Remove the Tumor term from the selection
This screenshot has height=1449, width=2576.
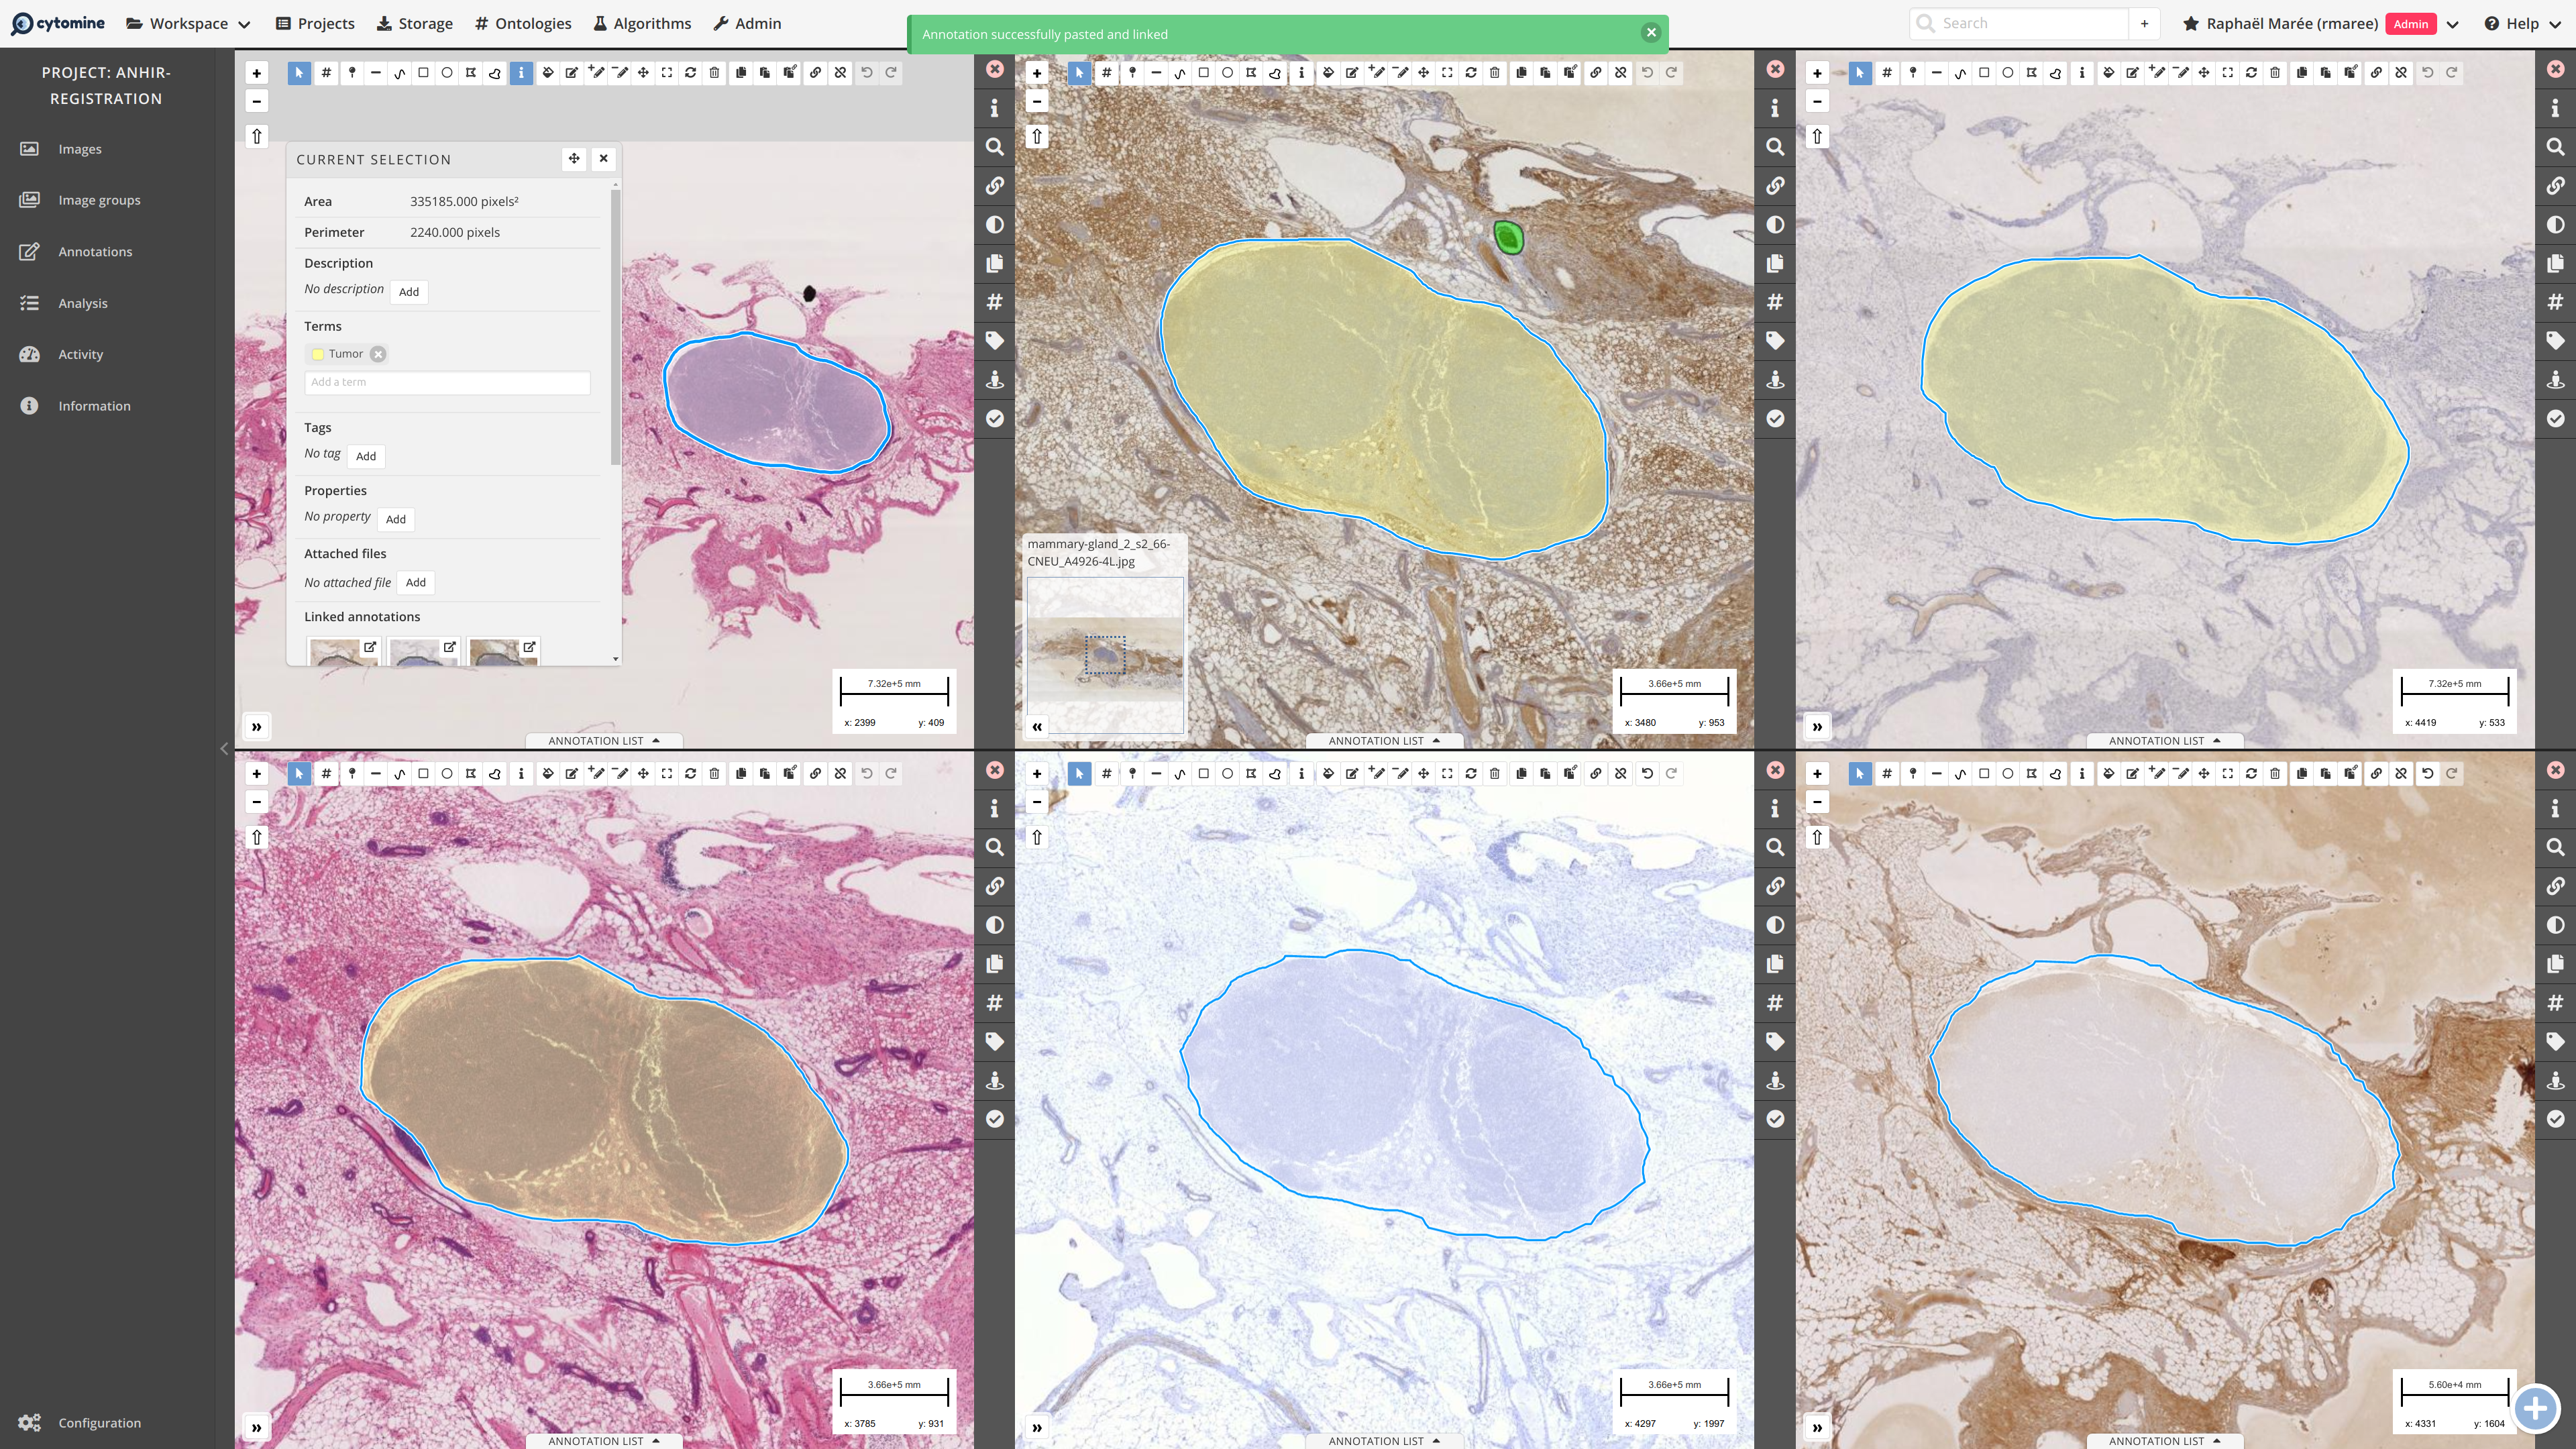[x=378, y=354]
